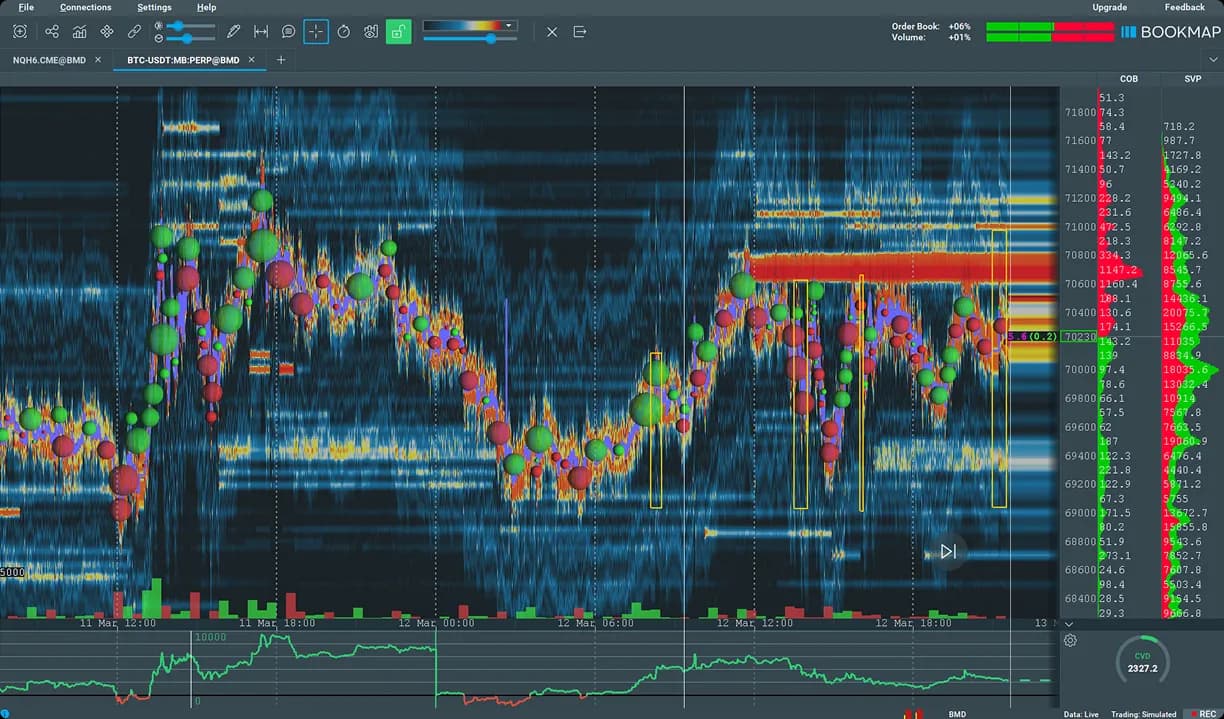Image resolution: width=1224 pixels, height=719 pixels.
Task: Toggle the green unlocked padlock
Action: point(399,31)
